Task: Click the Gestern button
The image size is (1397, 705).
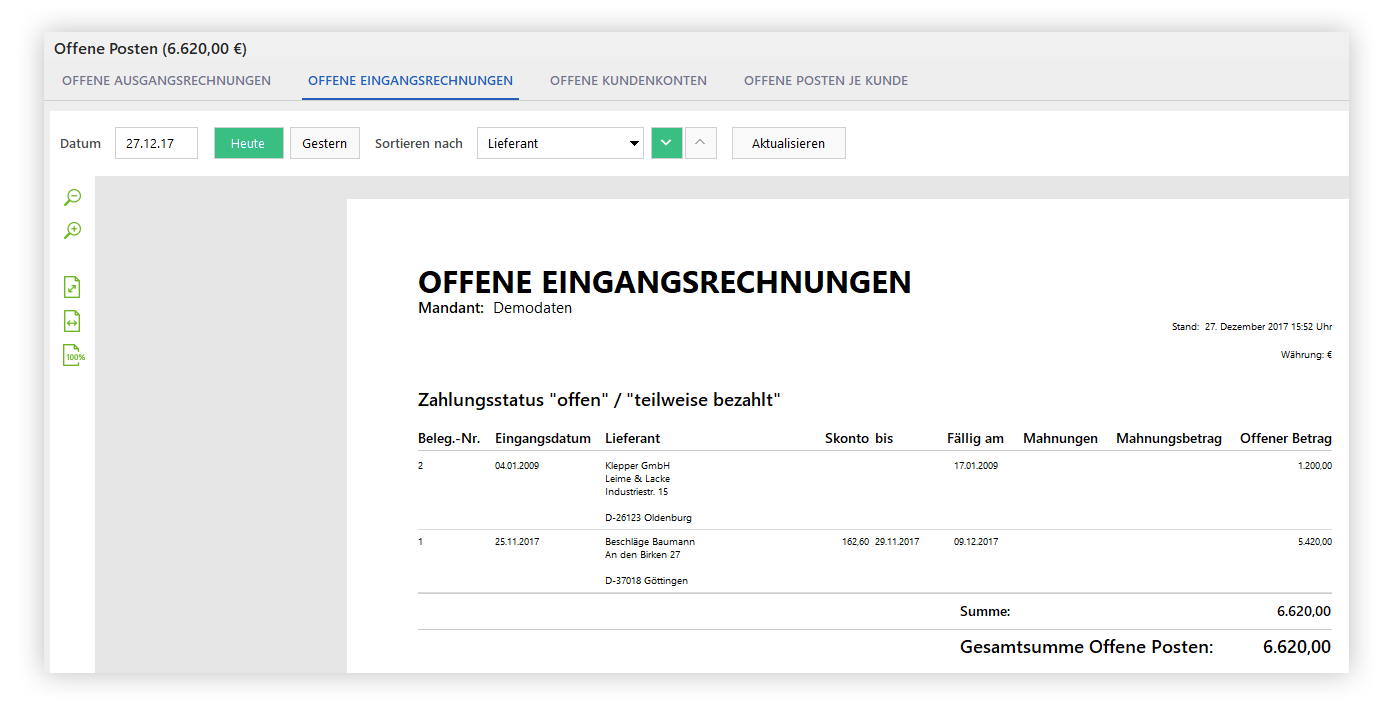Action: point(325,143)
